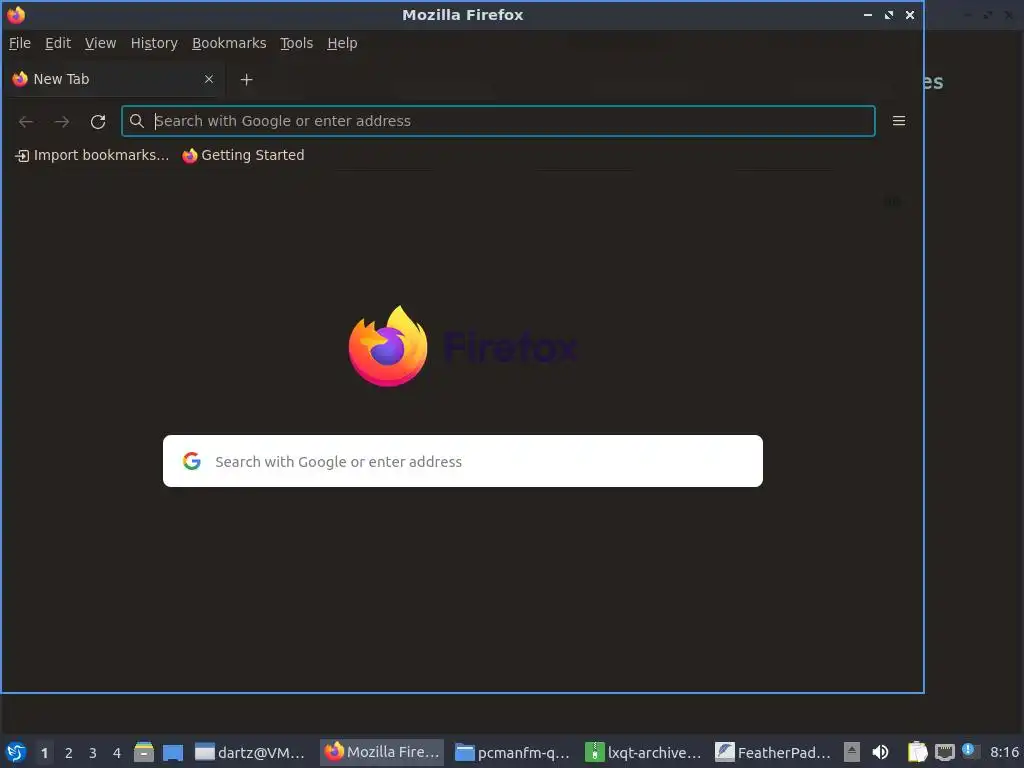Image resolution: width=1024 pixels, height=768 pixels.
Task: Go back one page
Action: coord(26,121)
